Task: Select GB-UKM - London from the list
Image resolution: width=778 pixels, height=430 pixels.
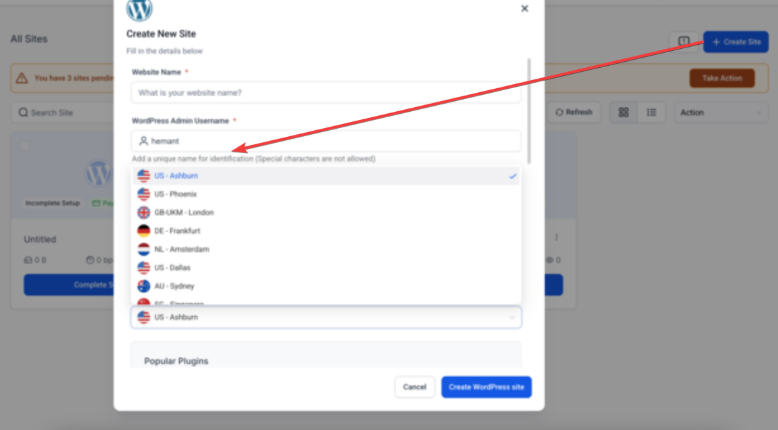Action: coord(326,212)
